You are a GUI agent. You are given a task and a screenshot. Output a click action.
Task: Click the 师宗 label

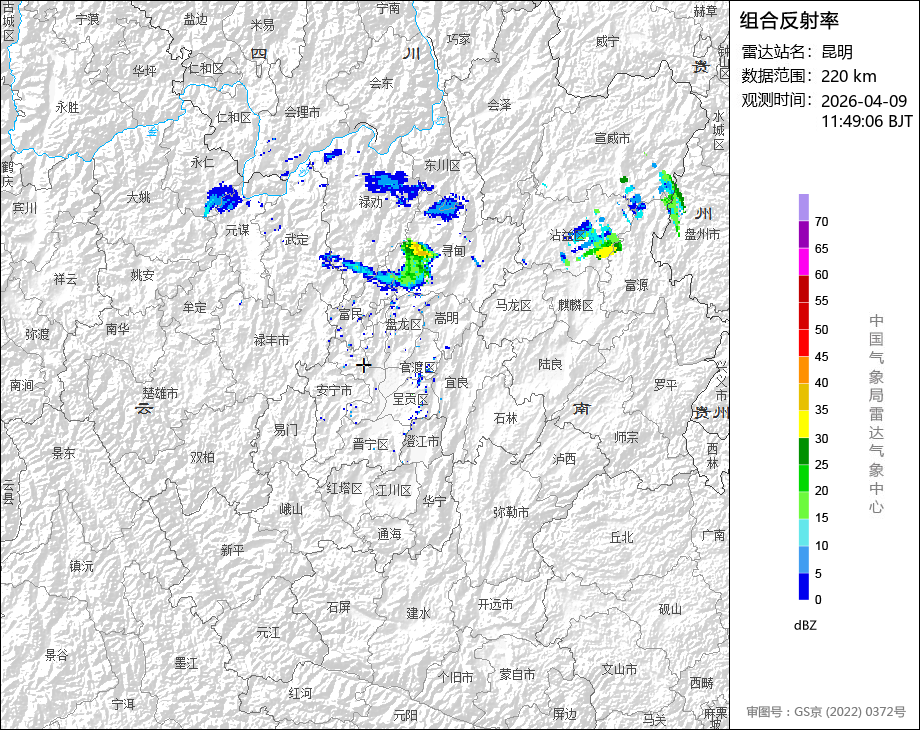pos(626,437)
